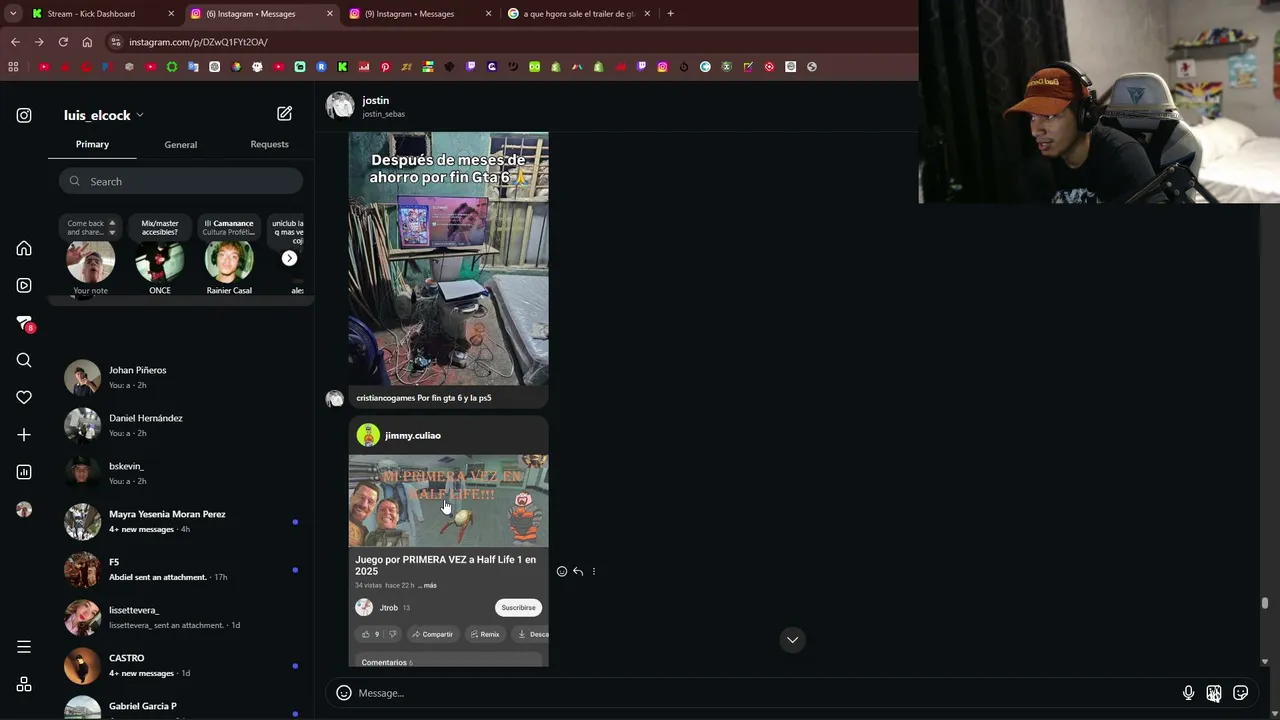This screenshot has height=720, width=1280.
Task: Go to Instagram Home feed icon
Action: (24, 248)
